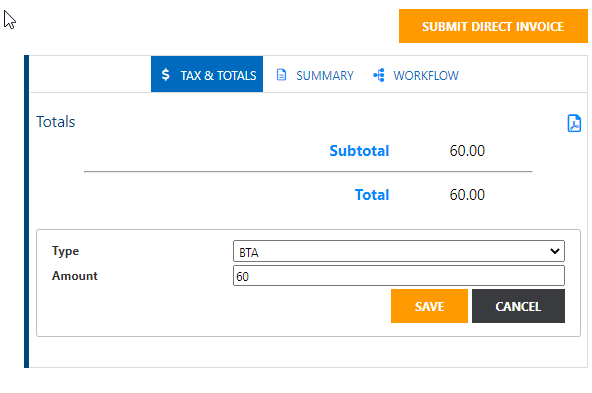592x393 pixels.
Task: Click the workflow diagram icon
Action: 379,75
